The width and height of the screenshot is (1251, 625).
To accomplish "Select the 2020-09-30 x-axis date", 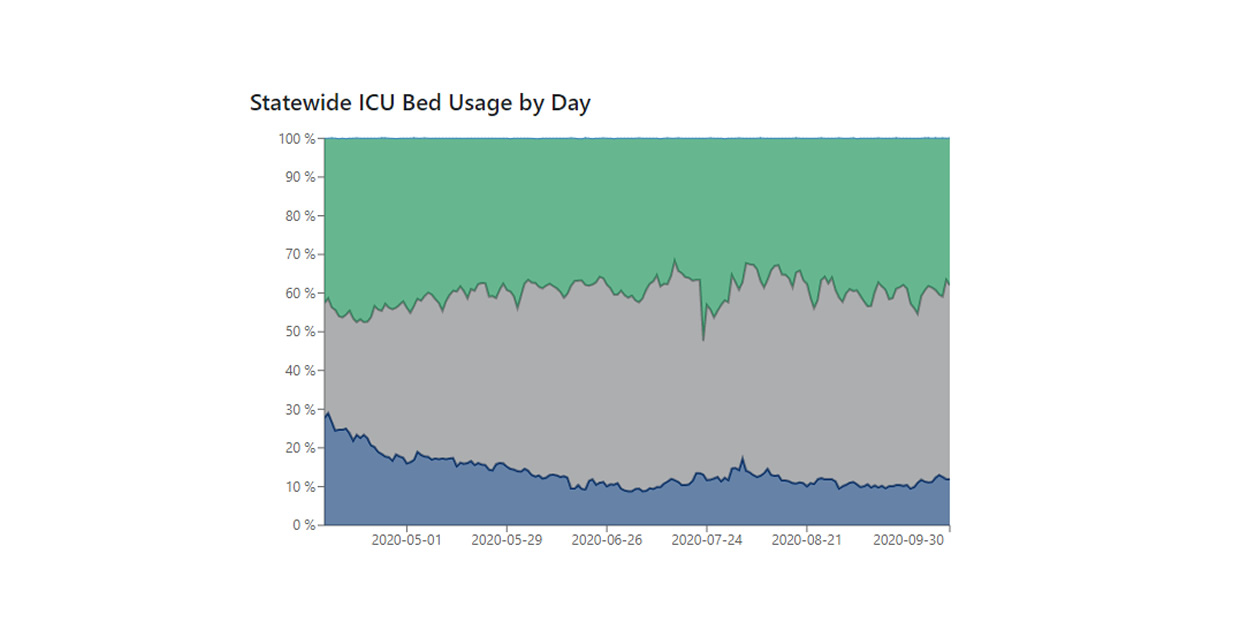I will (908, 540).
